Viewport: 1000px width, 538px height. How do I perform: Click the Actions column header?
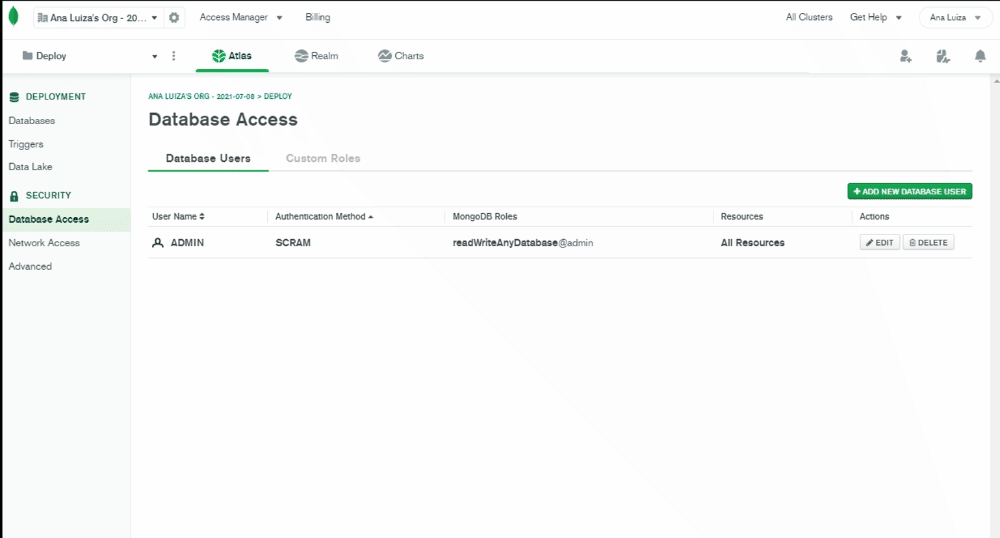click(874, 217)
